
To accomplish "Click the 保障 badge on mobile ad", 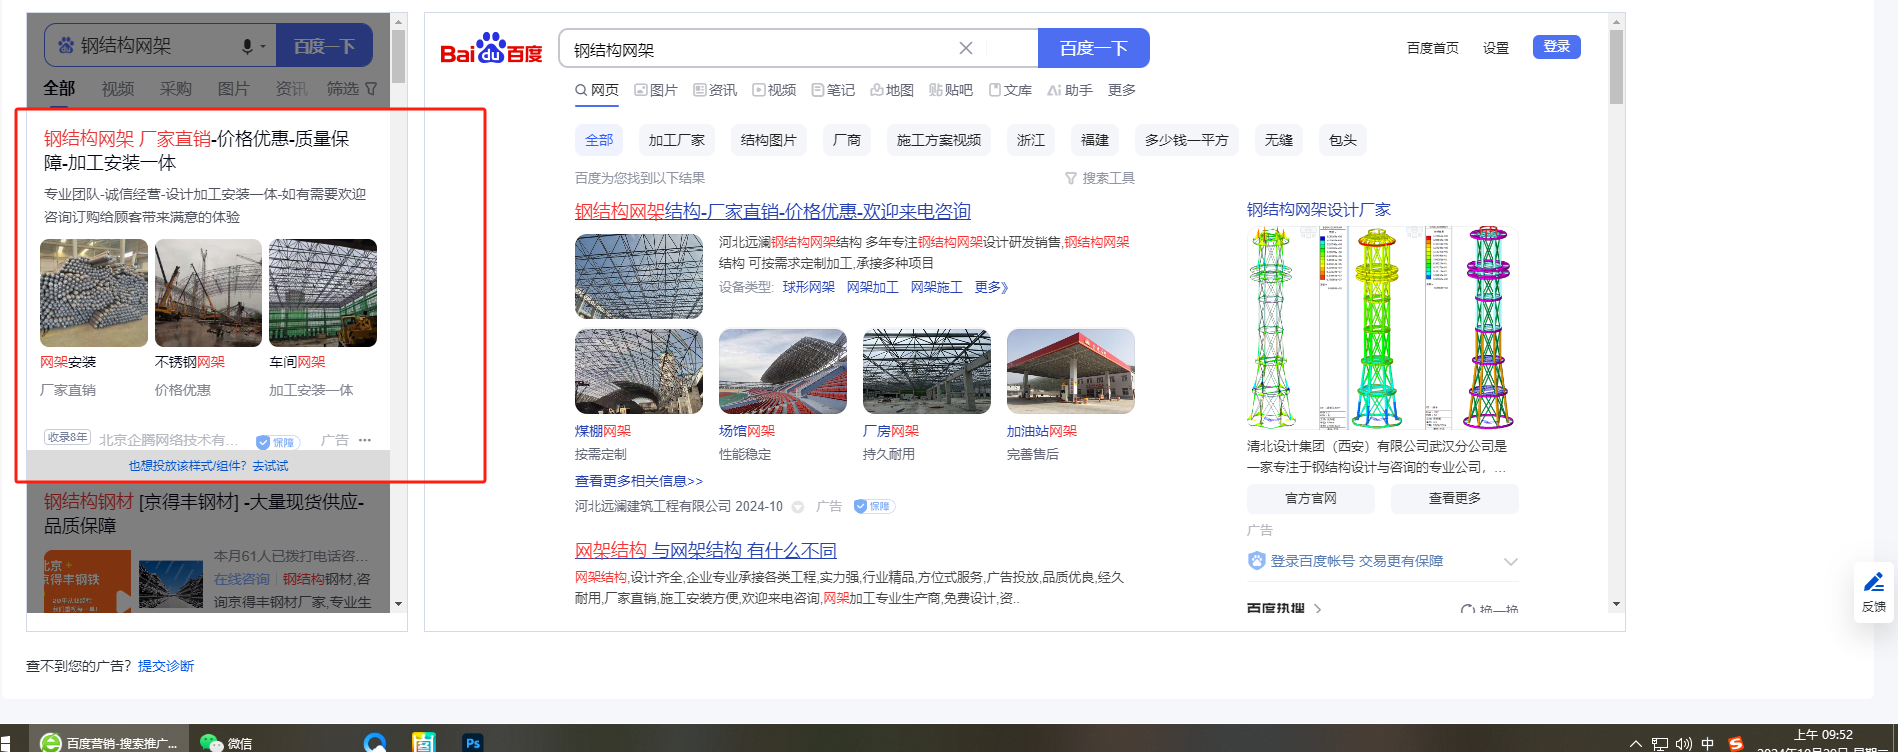I will (277, 442).
